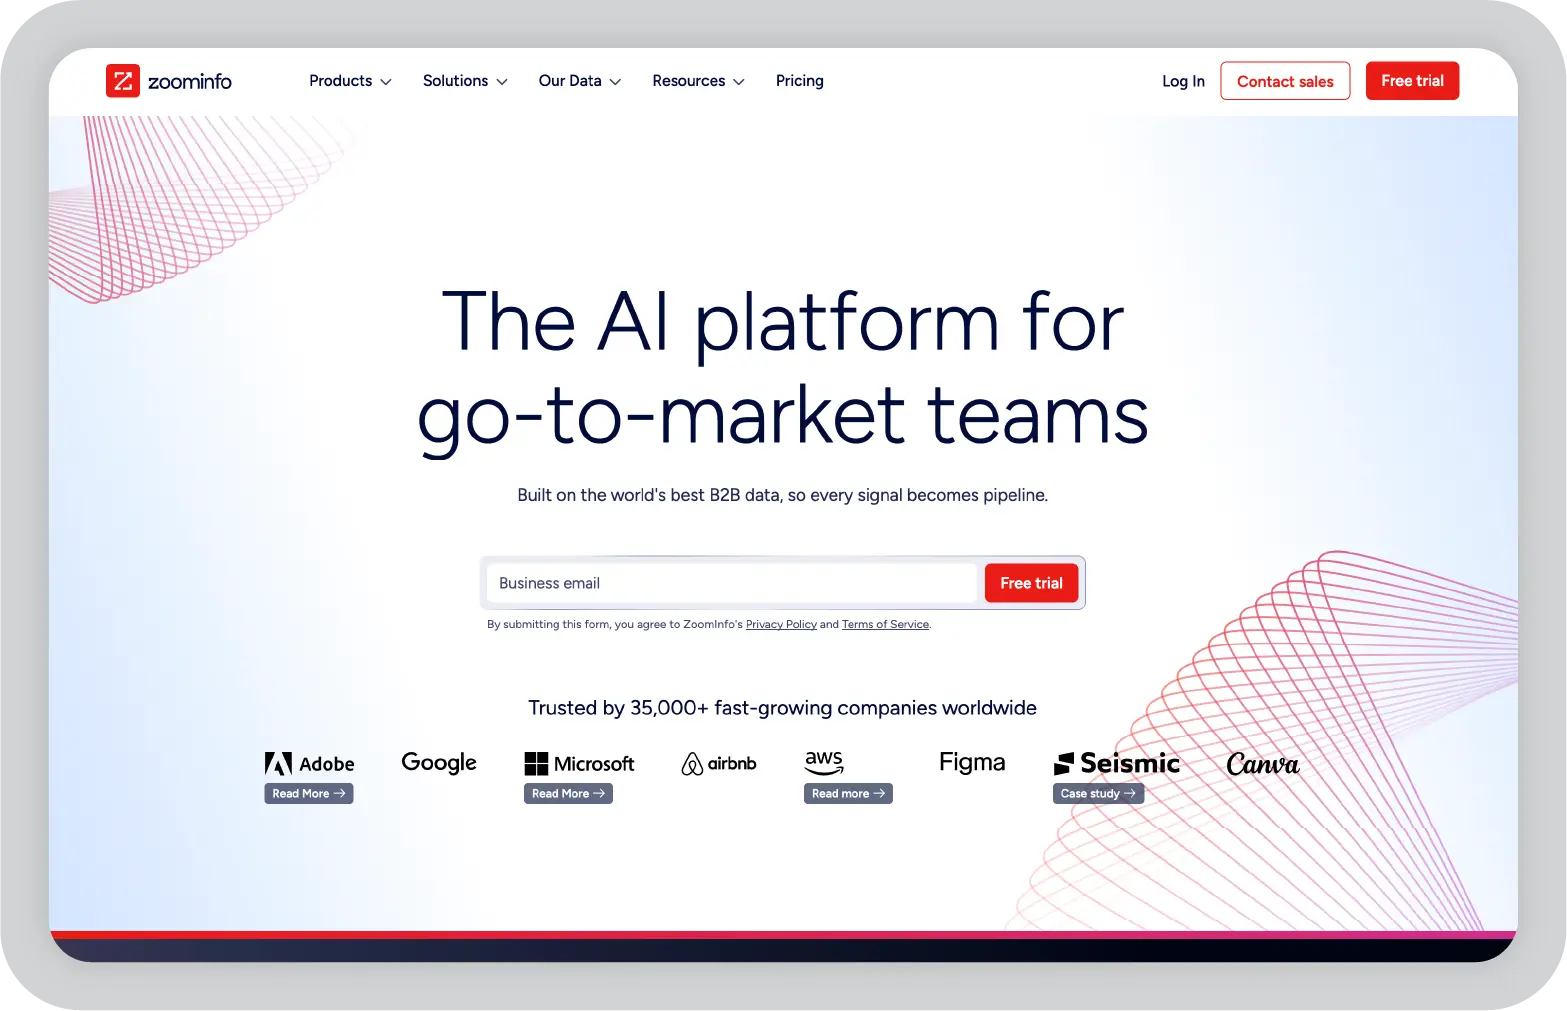Open the Terms of Service link
Viewport: 1567px width, 1011px height.
[885, 624]
